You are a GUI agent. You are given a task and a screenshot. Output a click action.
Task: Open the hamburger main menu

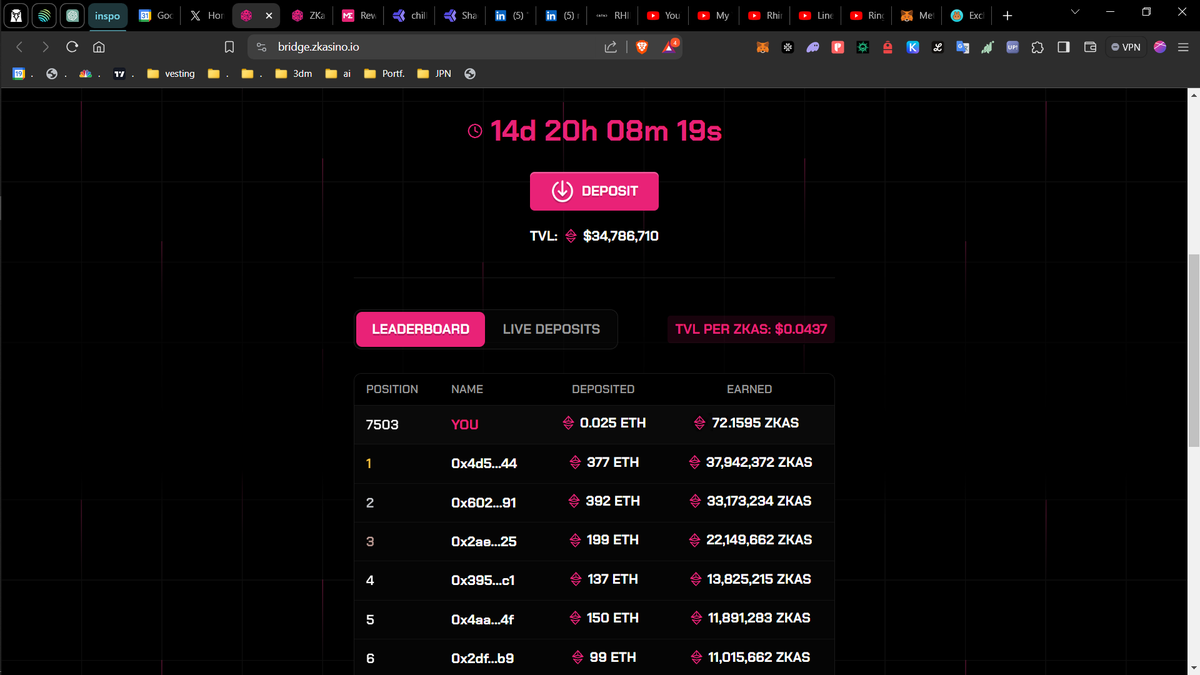pos(1184,47)
